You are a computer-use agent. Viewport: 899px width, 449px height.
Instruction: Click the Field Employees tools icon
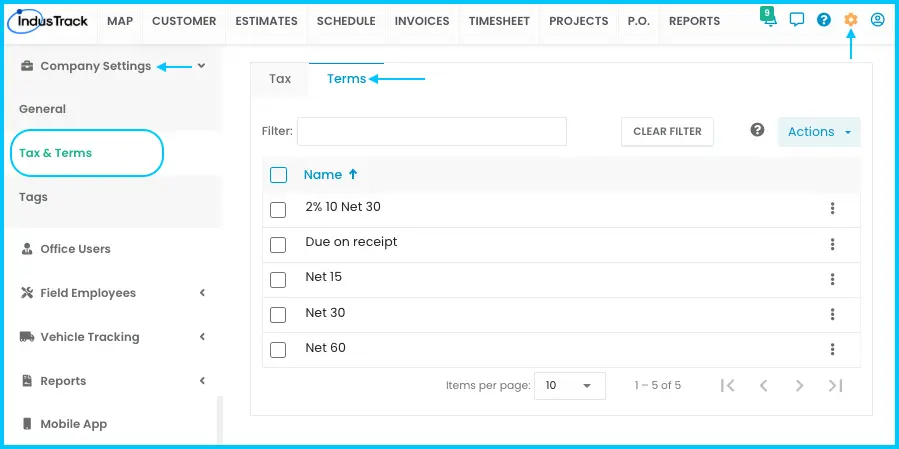26,293
